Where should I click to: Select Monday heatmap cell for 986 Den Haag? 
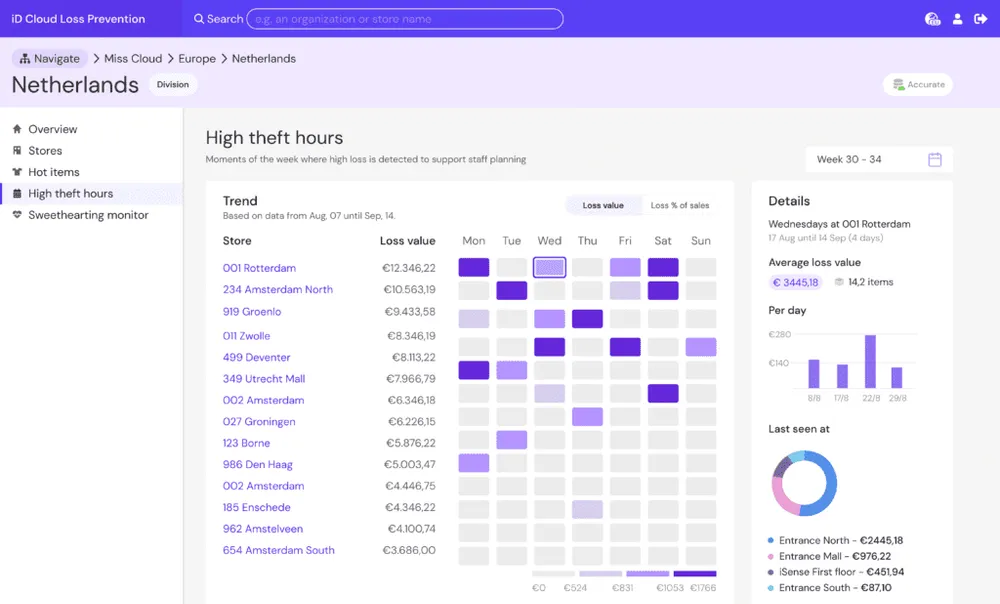tap(474, 462)
